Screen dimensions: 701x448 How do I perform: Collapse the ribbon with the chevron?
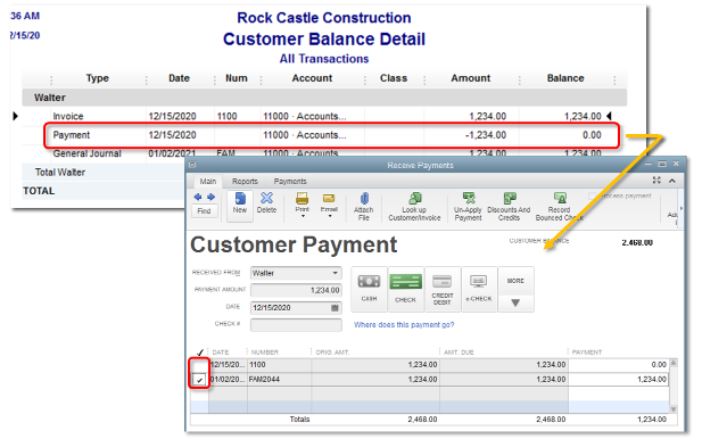point(672,181)
